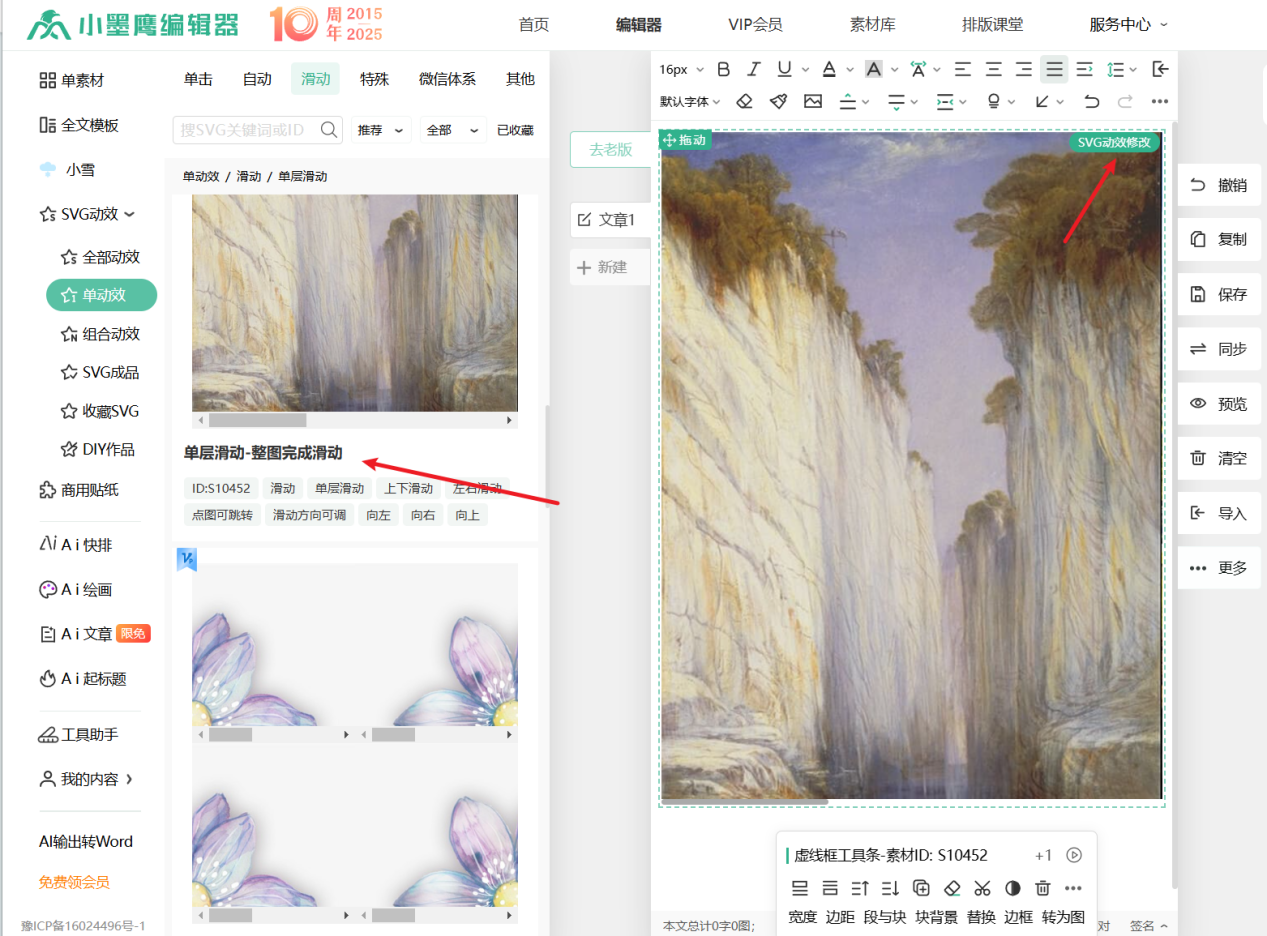Open 素材库 in top navigation
Screen dimensions: 1267x936
pyautogui.click(x=873, y=25)
